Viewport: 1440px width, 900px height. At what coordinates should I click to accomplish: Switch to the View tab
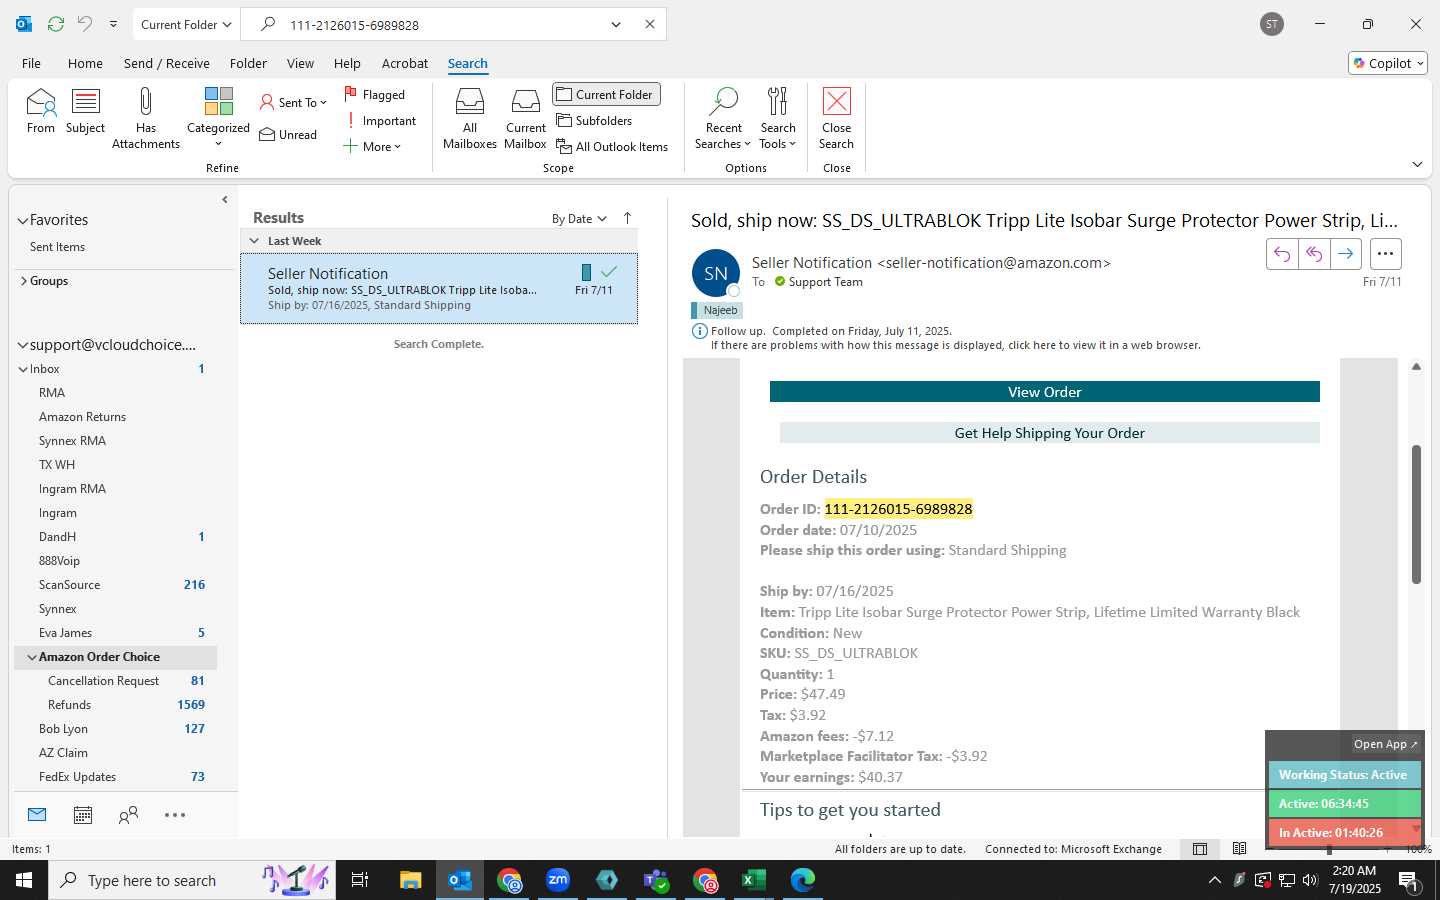(x=300, y=63)
